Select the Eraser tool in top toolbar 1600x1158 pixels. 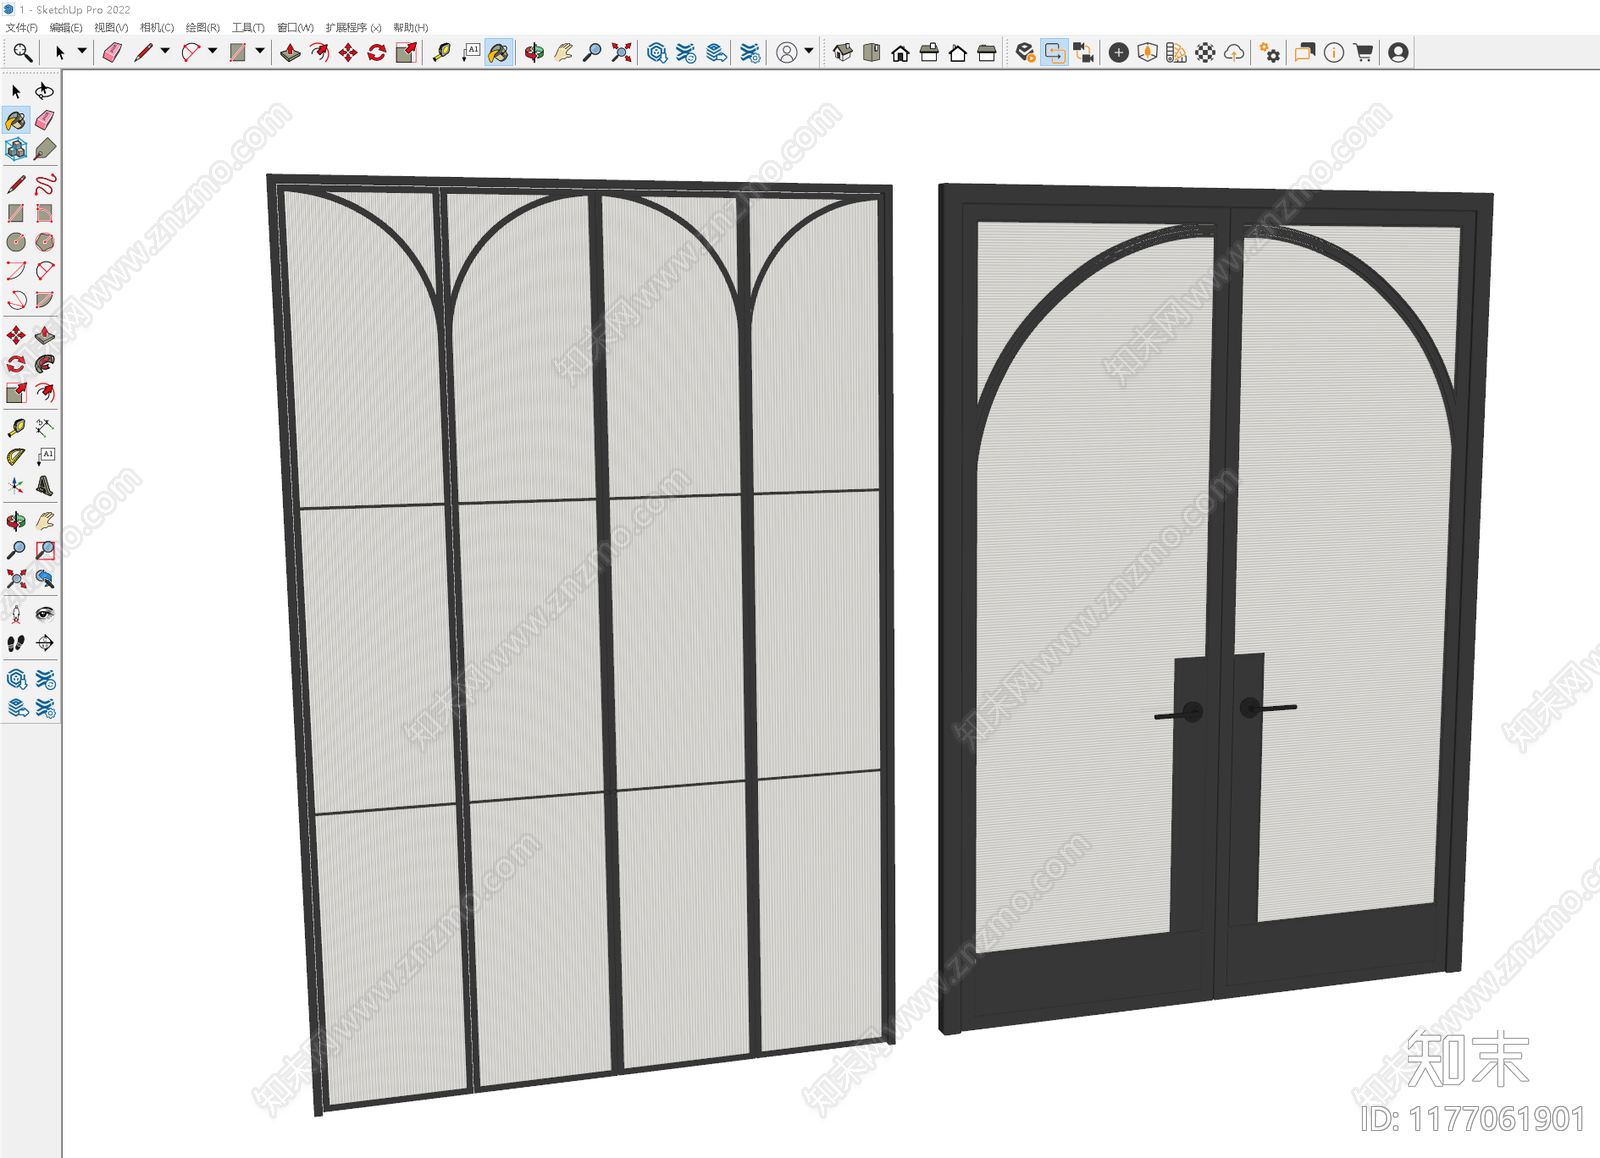point(112,52)
